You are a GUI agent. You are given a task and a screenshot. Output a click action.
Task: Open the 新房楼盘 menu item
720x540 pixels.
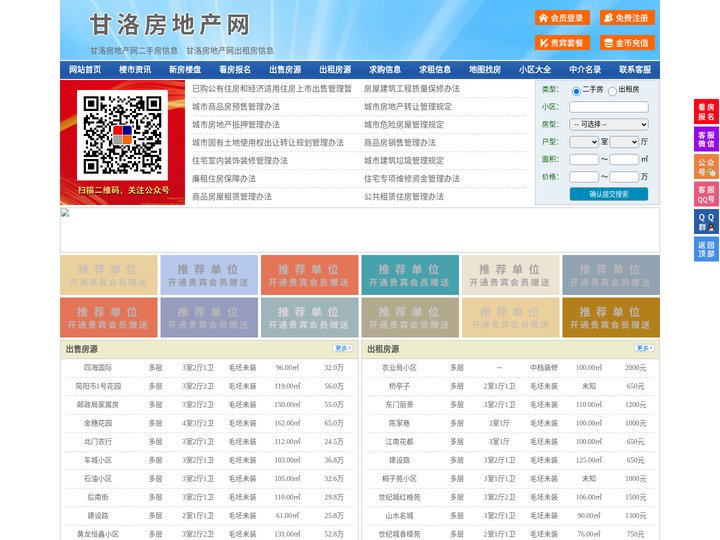tap(185, 70)
